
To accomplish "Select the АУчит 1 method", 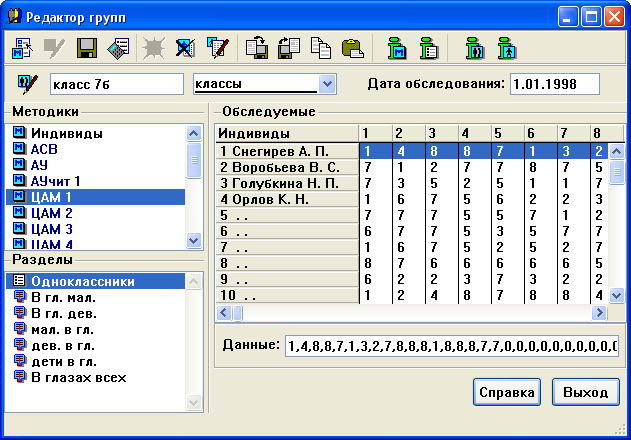I will pyautogui.click(x=95, y=181).
